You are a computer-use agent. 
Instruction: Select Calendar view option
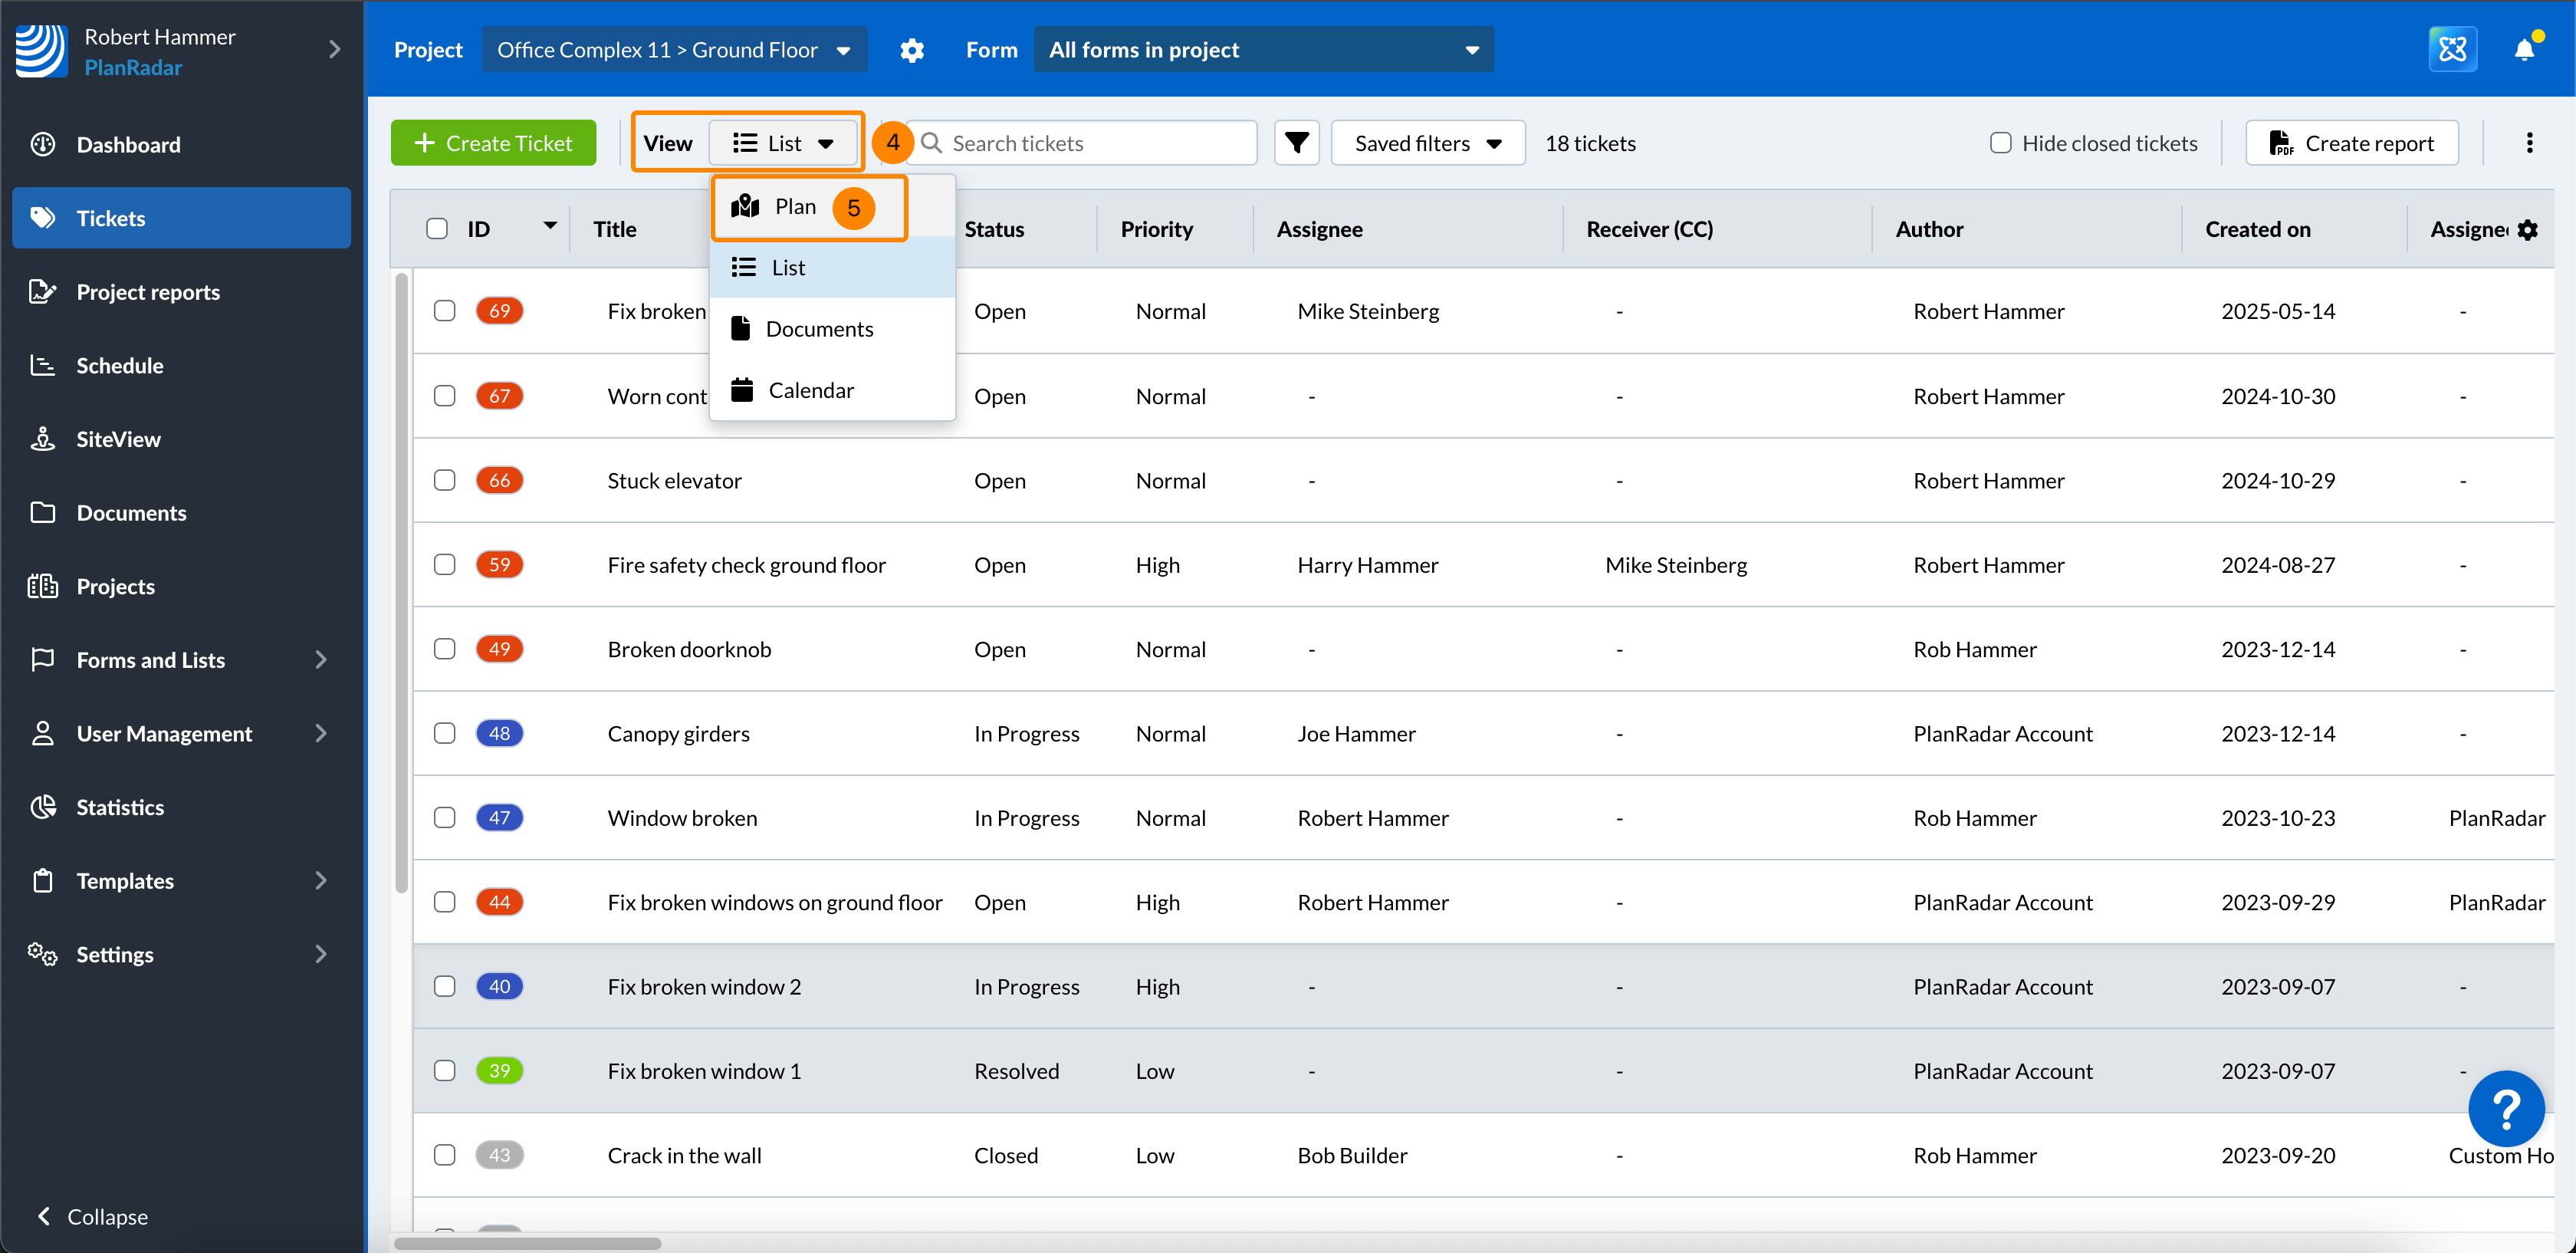click(810, 390)
